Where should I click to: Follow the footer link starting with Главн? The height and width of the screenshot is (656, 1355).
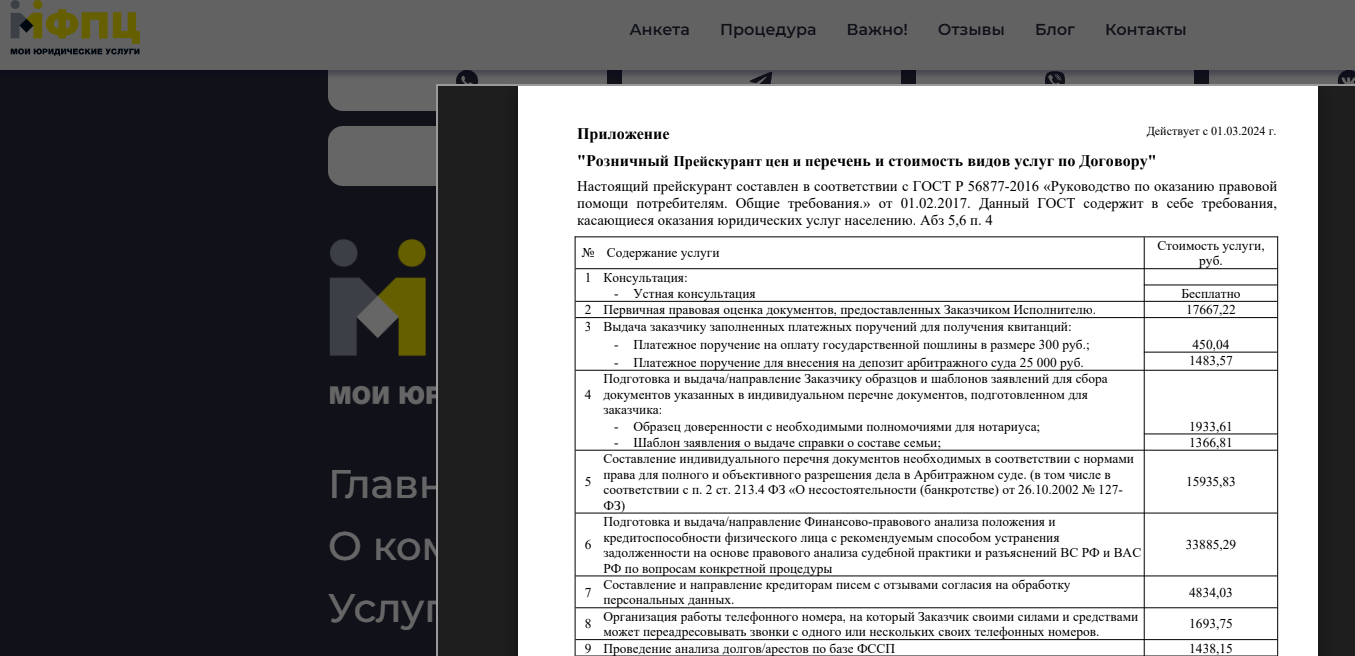[383, 485]
